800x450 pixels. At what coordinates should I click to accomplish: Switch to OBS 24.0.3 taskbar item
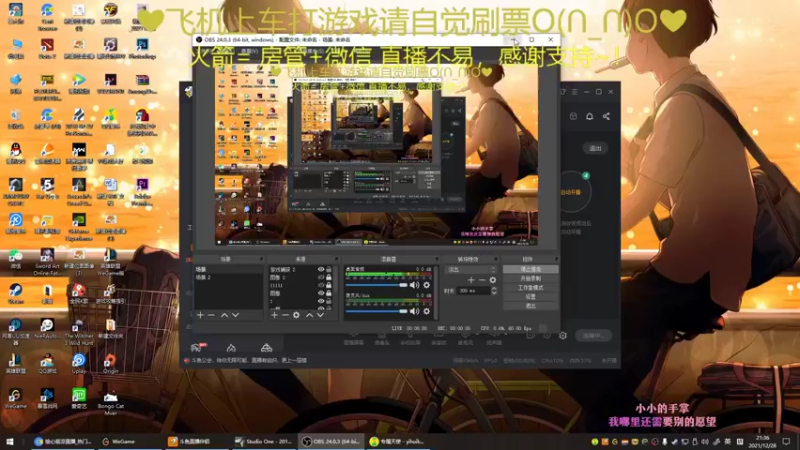pos(331,441)
